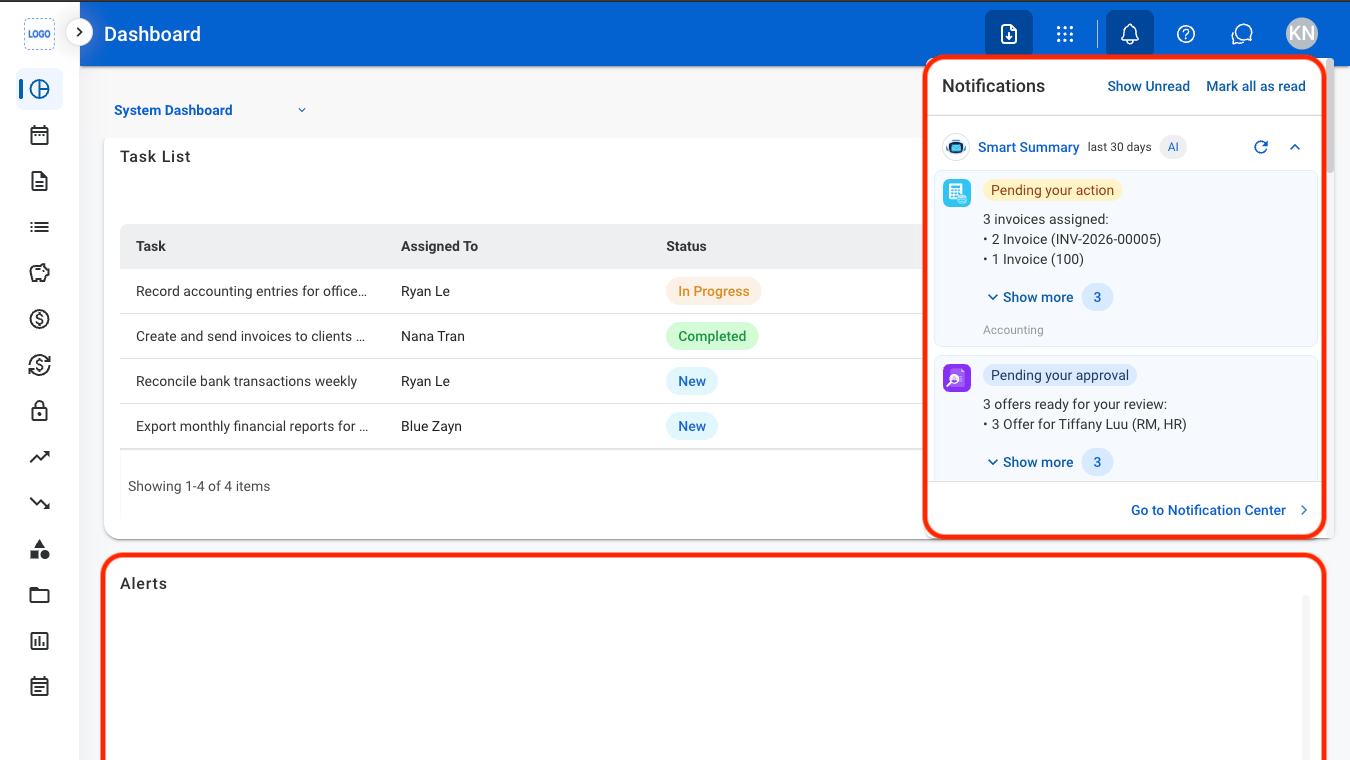Open the help question mark icon

1186,34
